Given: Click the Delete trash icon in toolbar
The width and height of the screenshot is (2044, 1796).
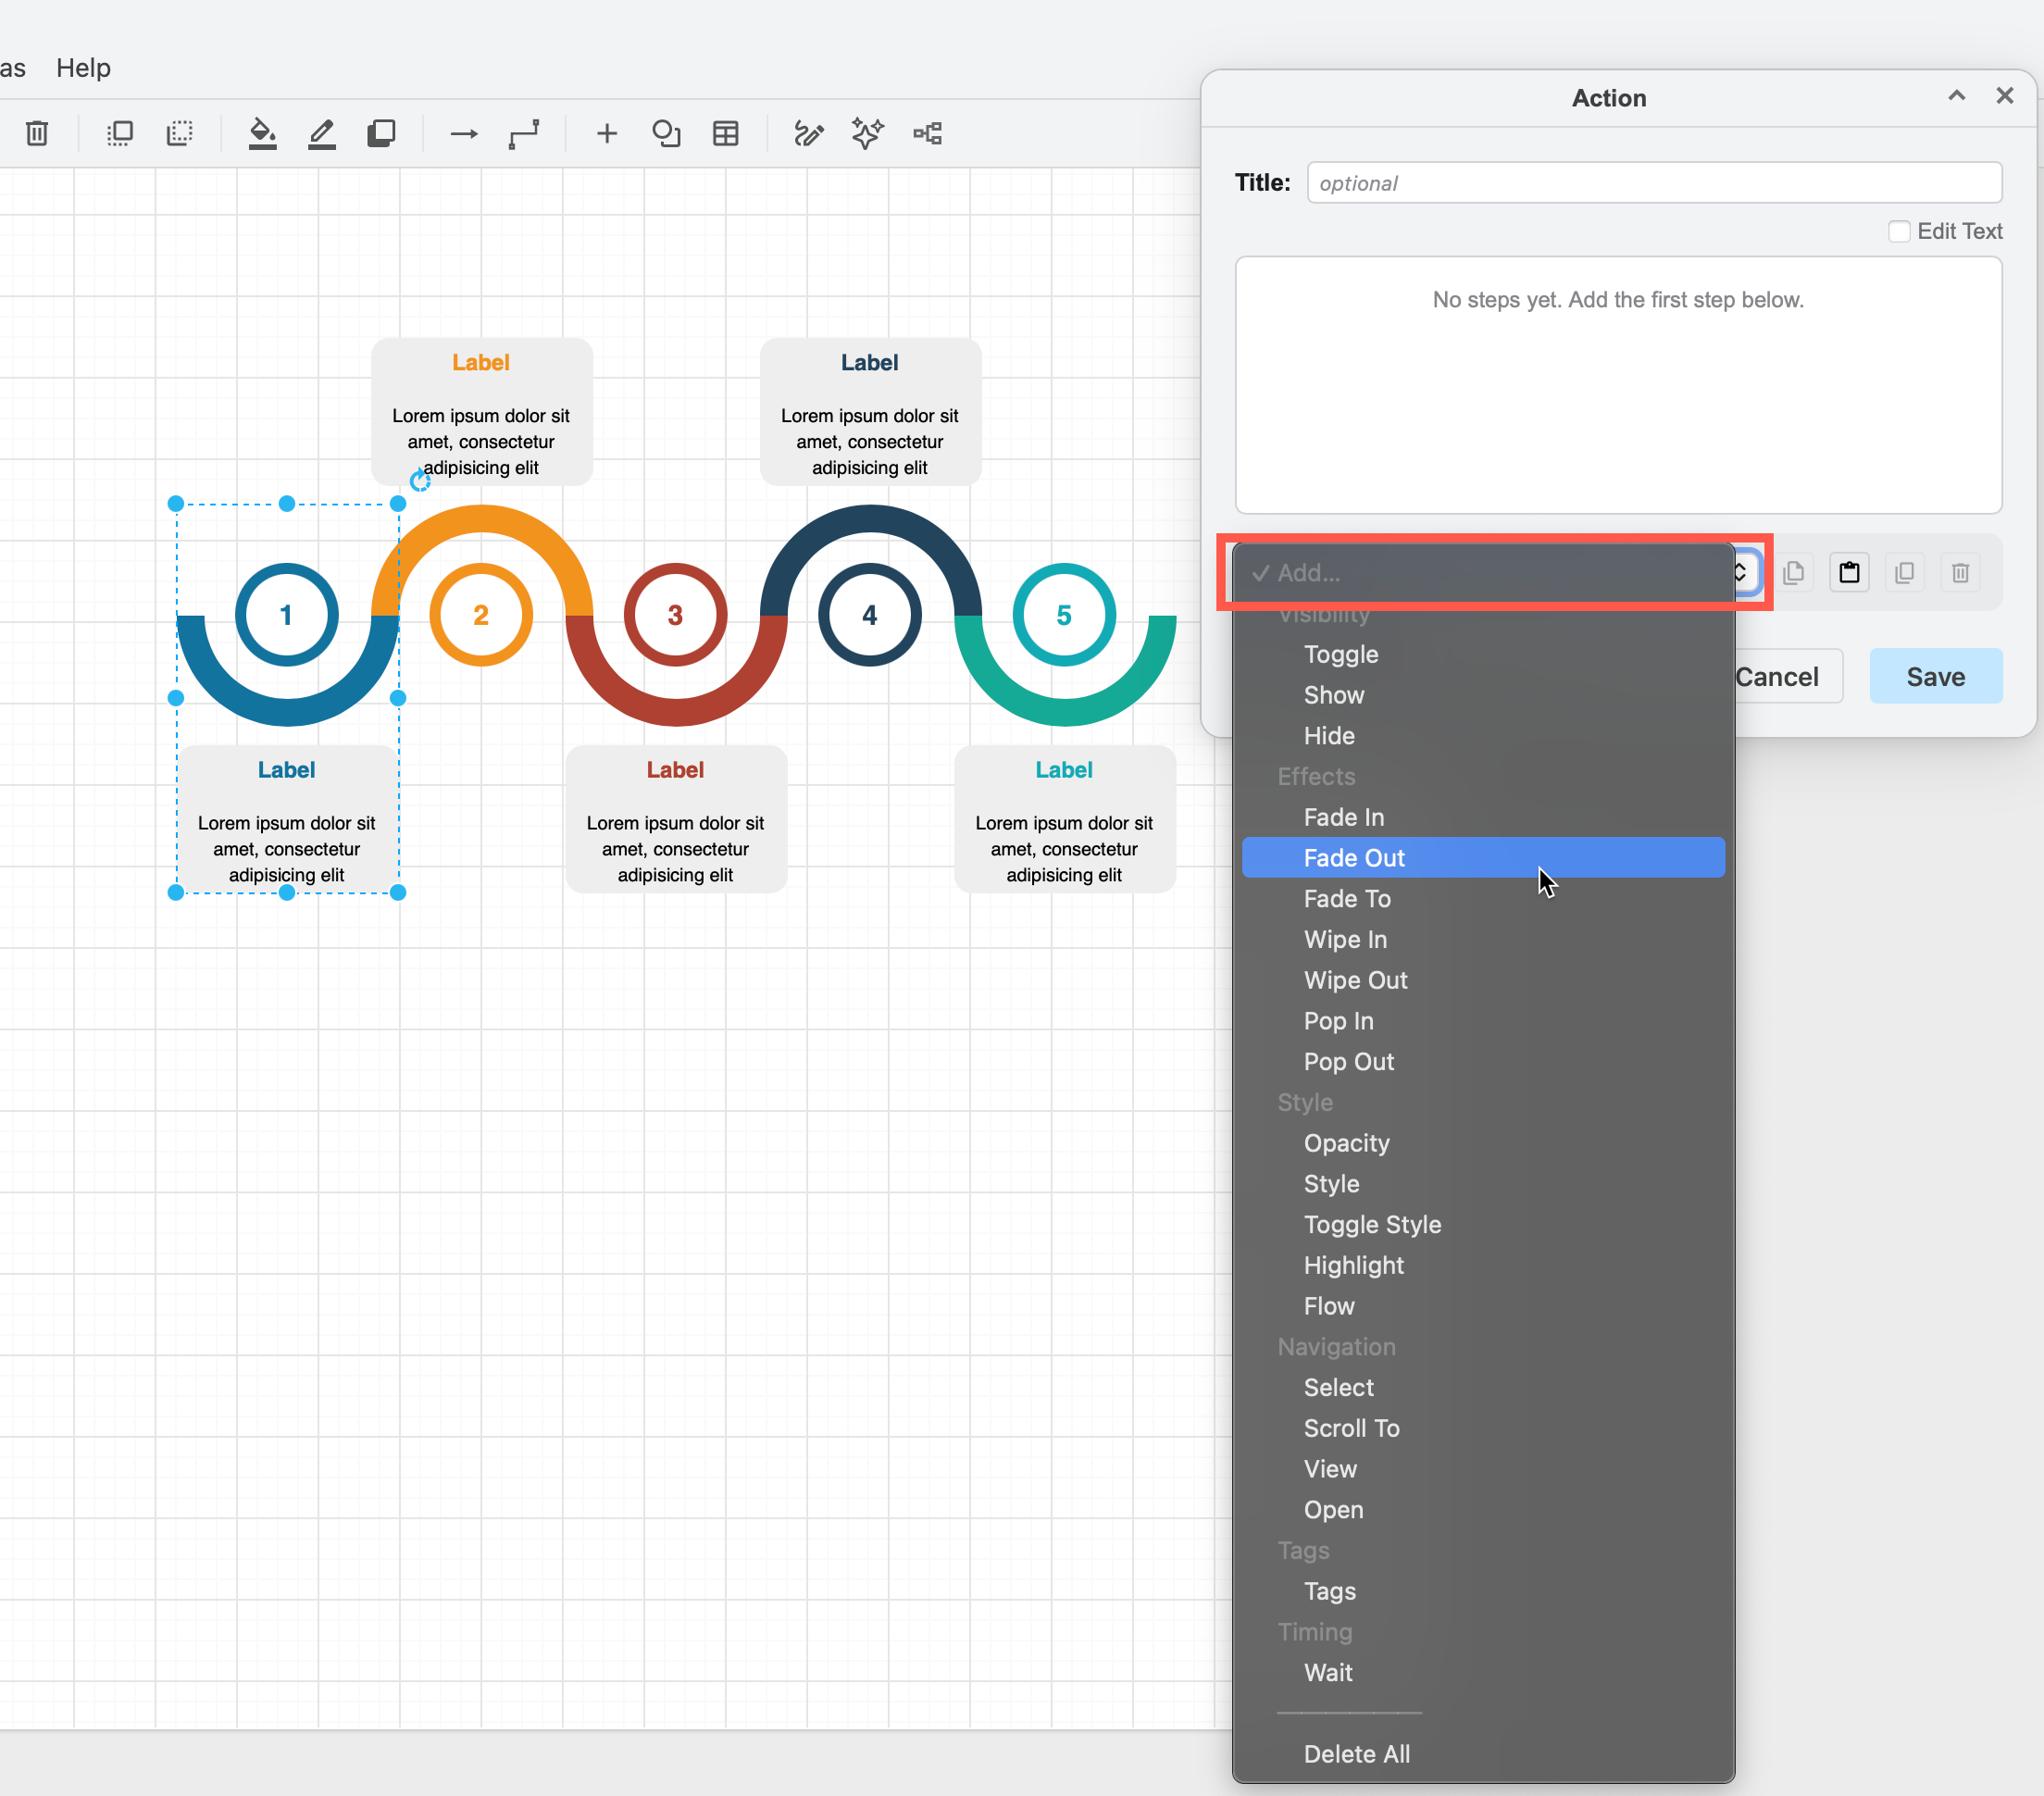Looking at the screenshot, I should (x=37, y=133).
